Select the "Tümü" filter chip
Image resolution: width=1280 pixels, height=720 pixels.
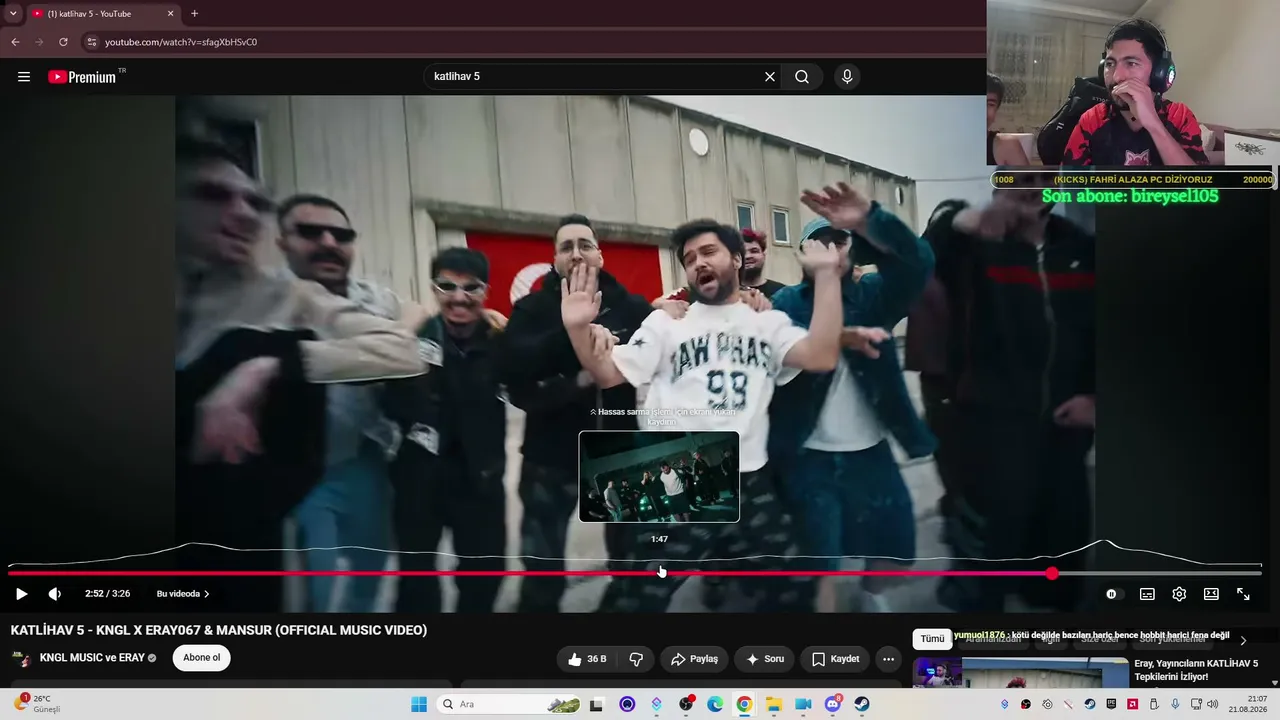click(x=932, y=639)
